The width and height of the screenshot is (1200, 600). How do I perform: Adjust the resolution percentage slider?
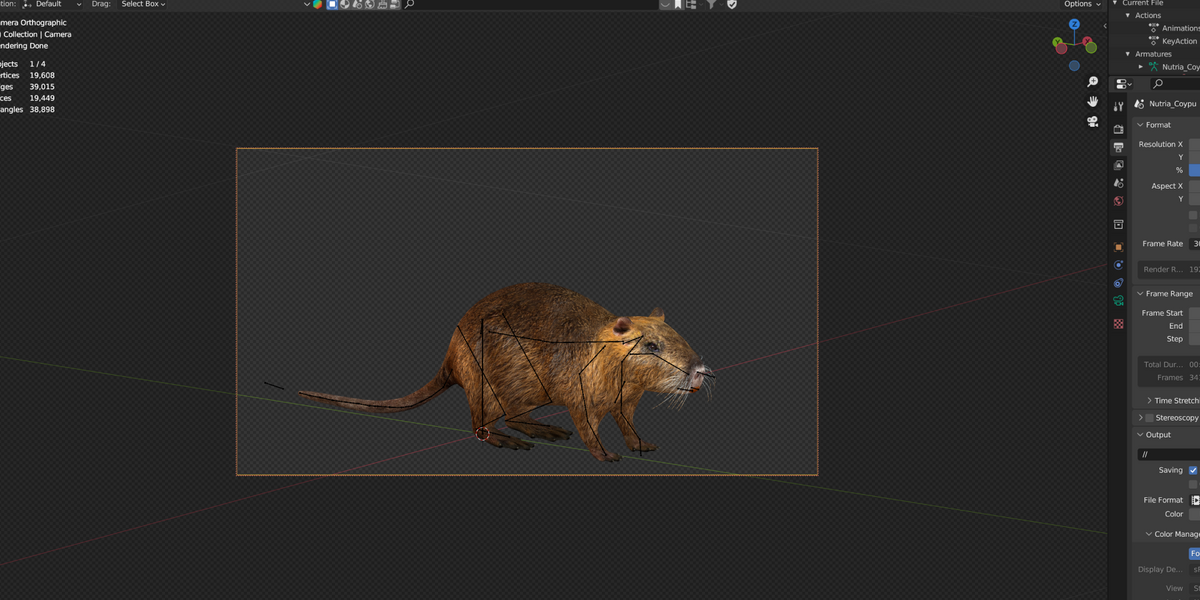coord(1194,170)
